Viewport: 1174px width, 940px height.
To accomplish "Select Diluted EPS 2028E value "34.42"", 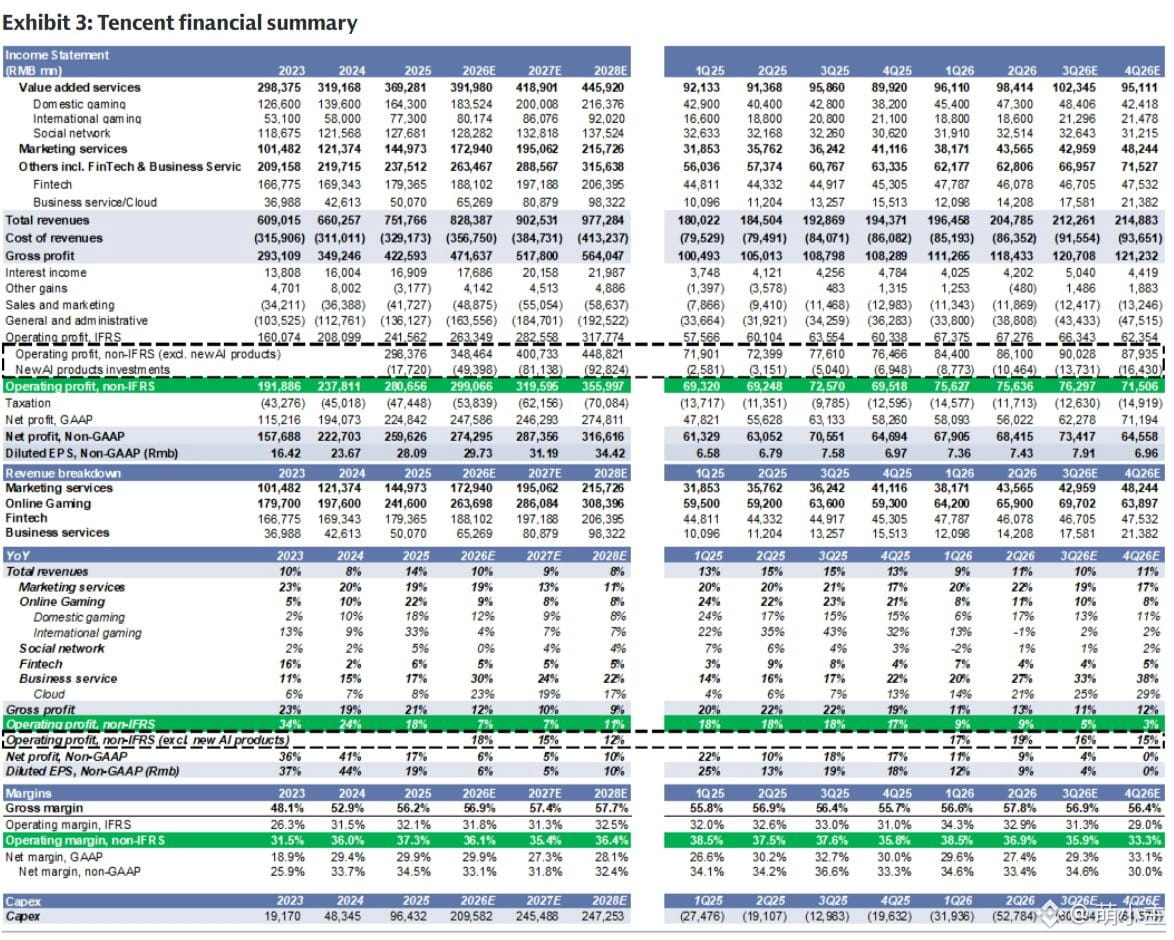I will click(x=610, y=453).
